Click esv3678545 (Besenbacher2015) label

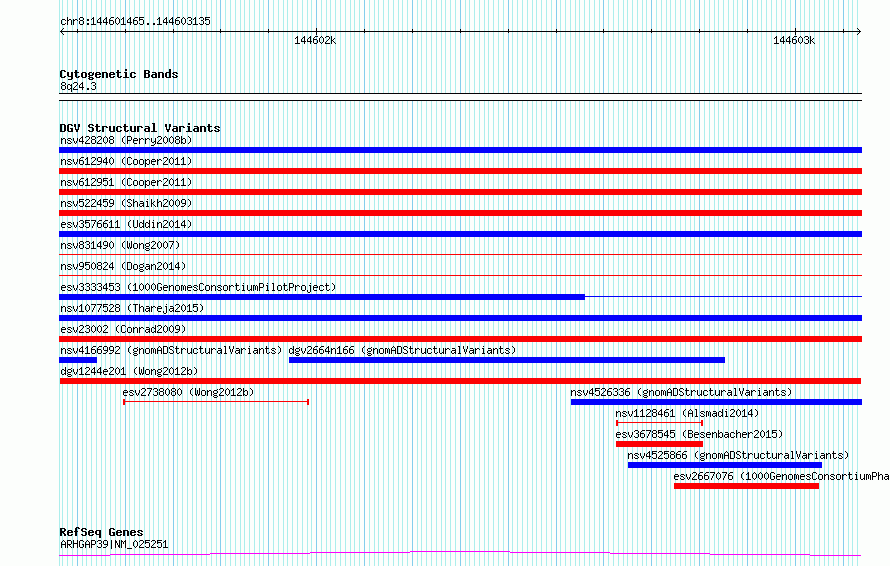pos(699,434)
